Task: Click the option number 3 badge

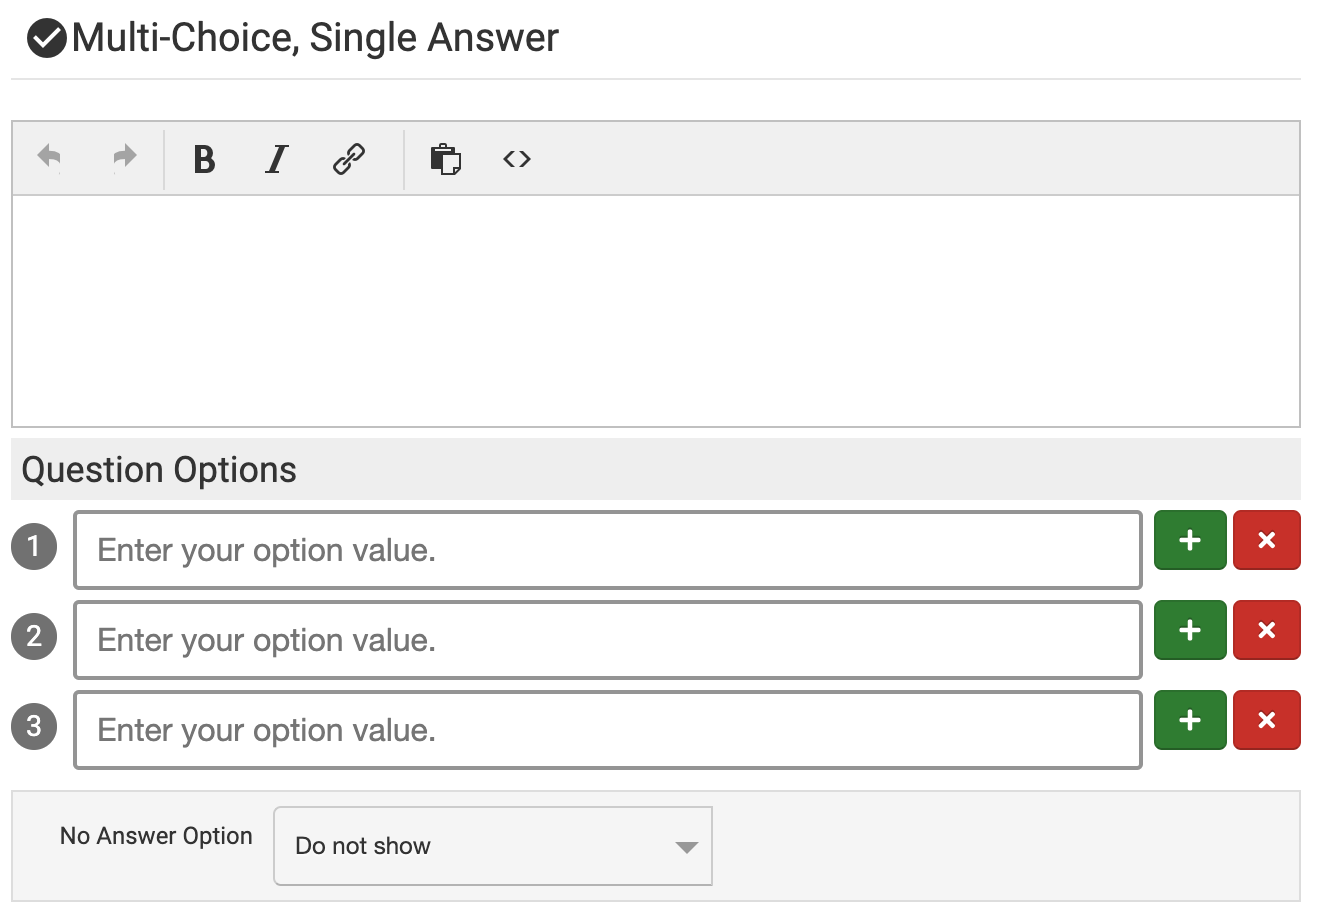Action: pos(34,726)
